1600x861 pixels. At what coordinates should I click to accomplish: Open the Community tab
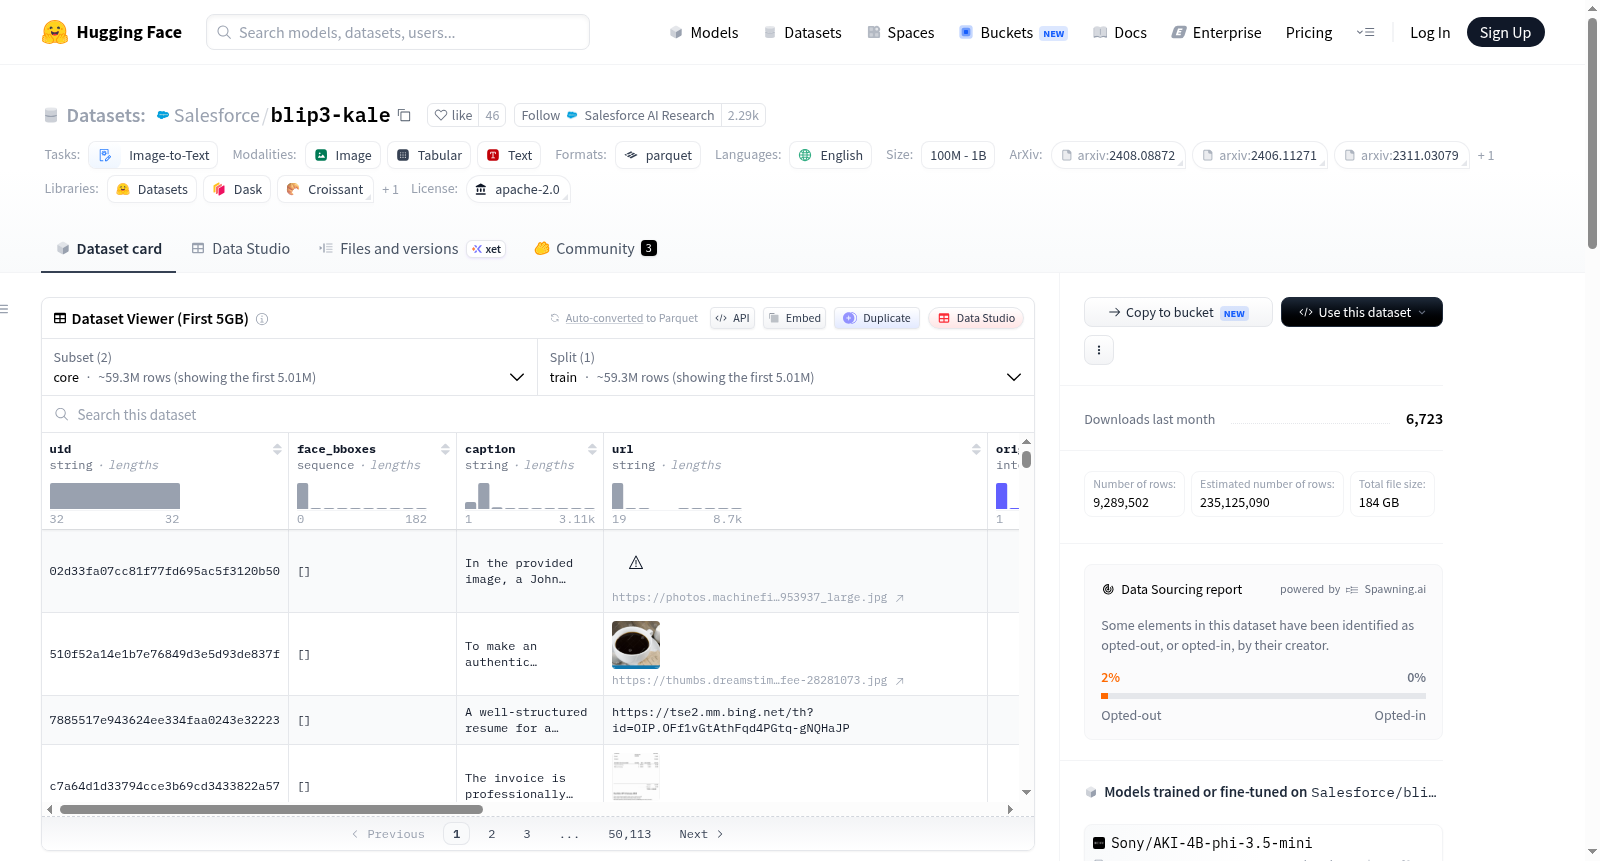(595, 249)
